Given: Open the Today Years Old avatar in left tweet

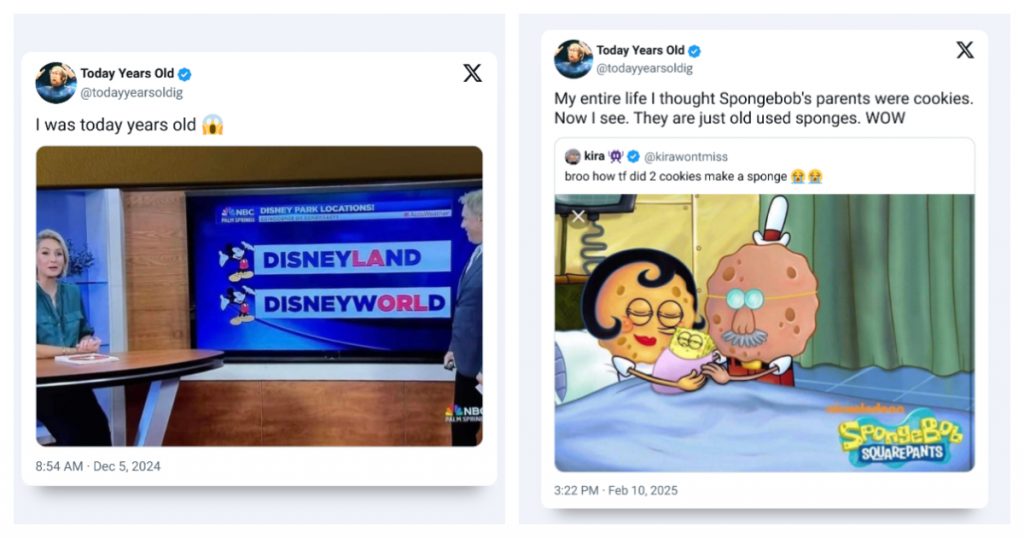Looking at the screenshot, I should point(56,83).
